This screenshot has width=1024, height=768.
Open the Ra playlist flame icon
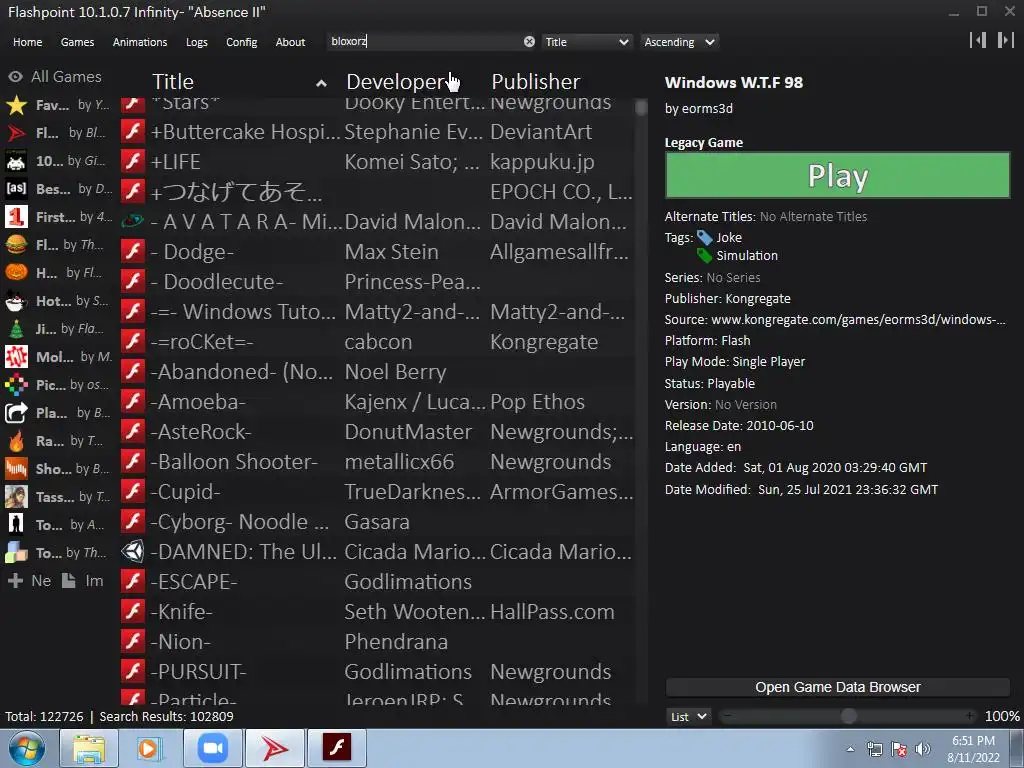16,441
